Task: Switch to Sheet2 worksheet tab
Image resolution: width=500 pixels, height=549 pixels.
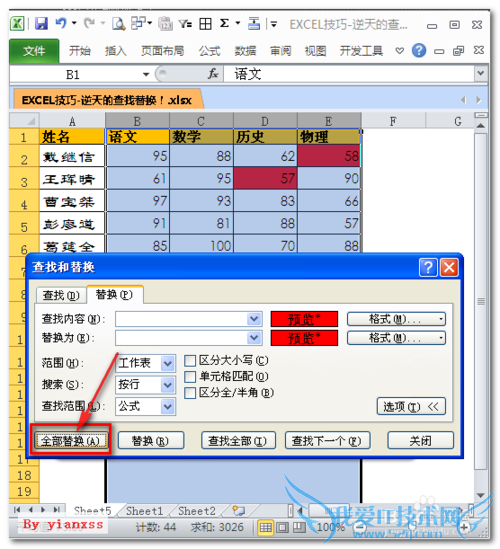Action: pyautogui.click(x=197, y=511)
